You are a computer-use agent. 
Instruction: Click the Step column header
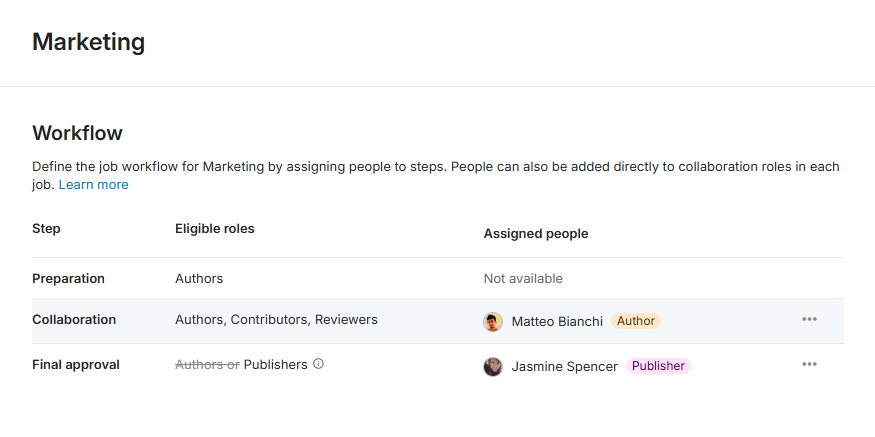point(46,229)
